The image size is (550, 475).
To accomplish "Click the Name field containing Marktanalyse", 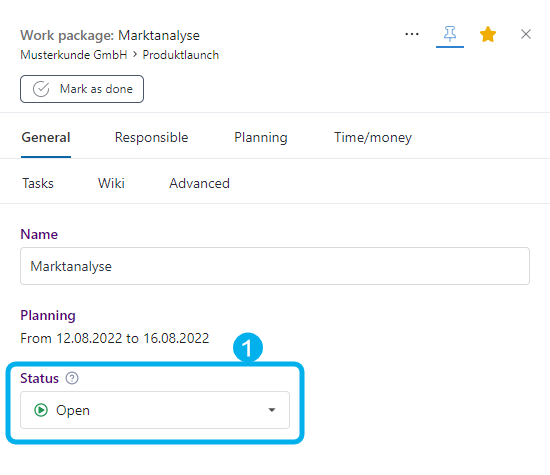I will (x=275, y=266).
